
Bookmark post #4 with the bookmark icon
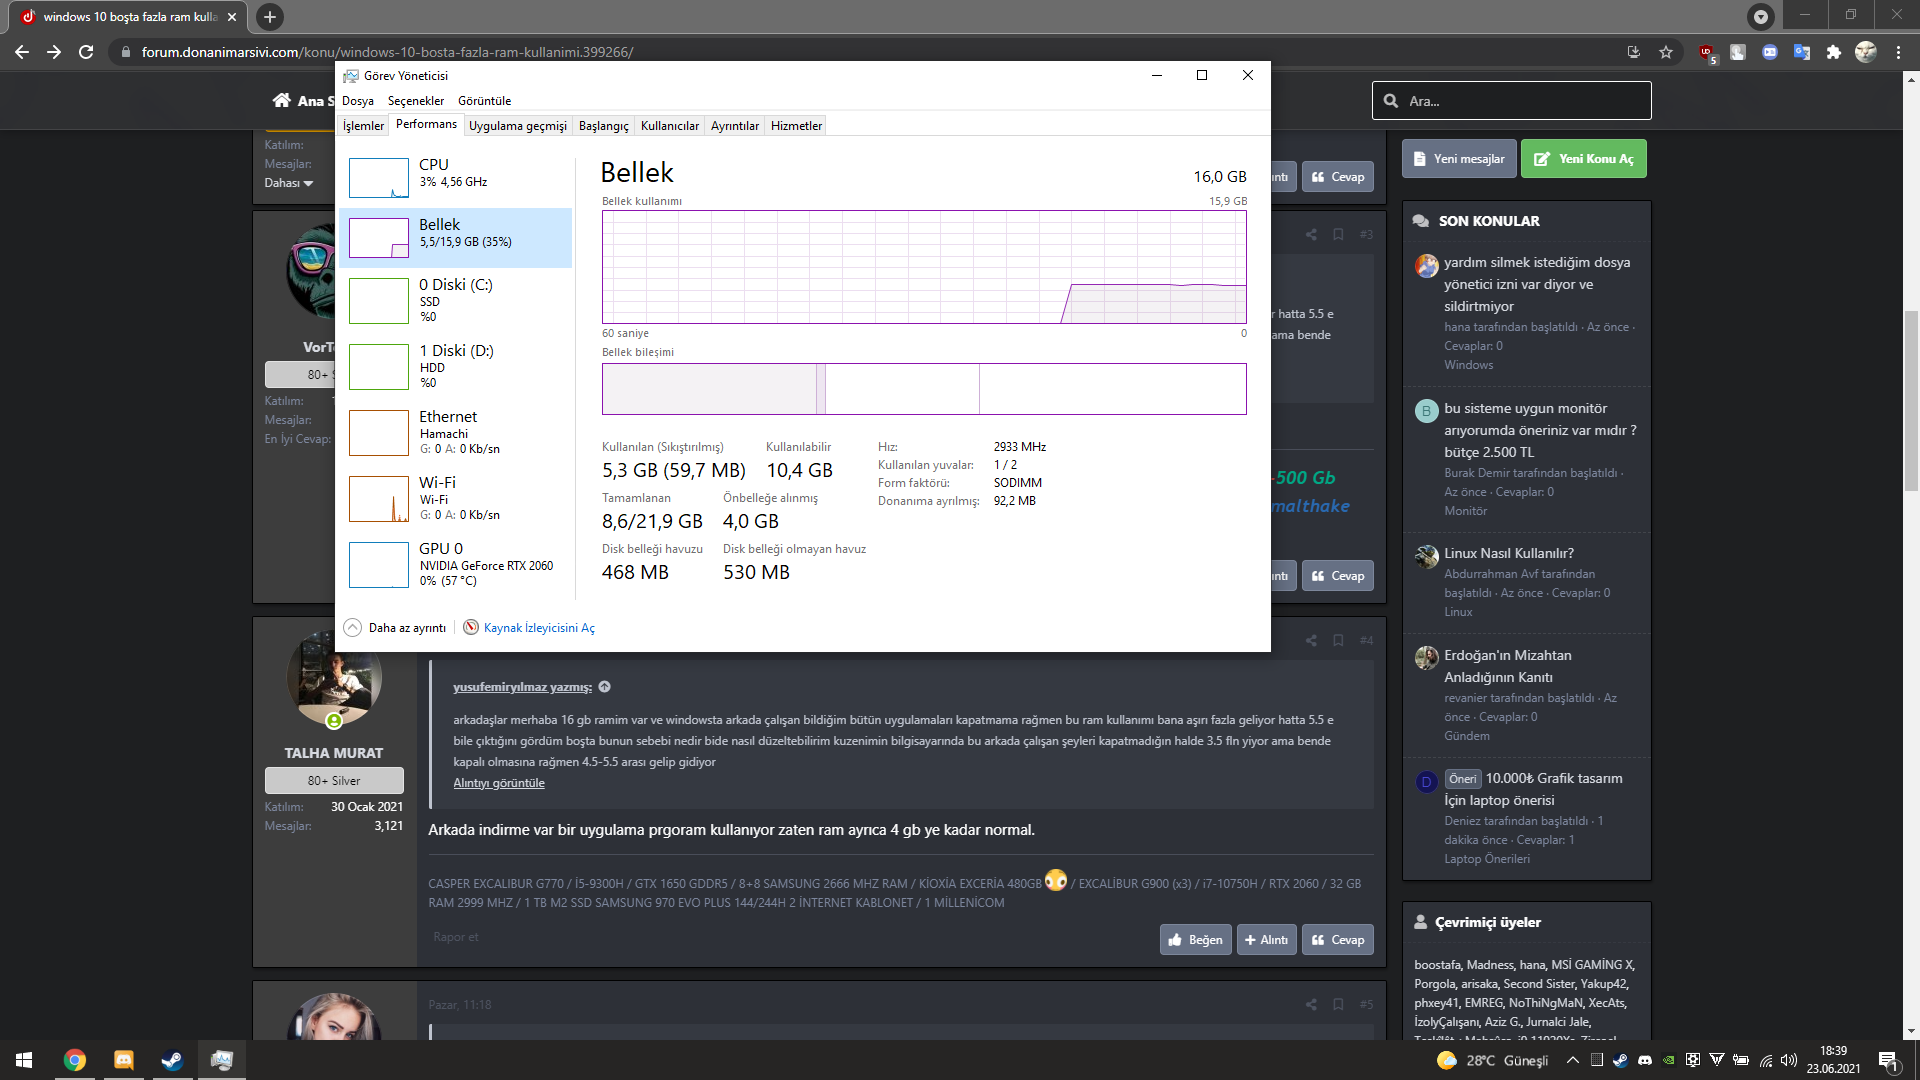[1338, 640]
